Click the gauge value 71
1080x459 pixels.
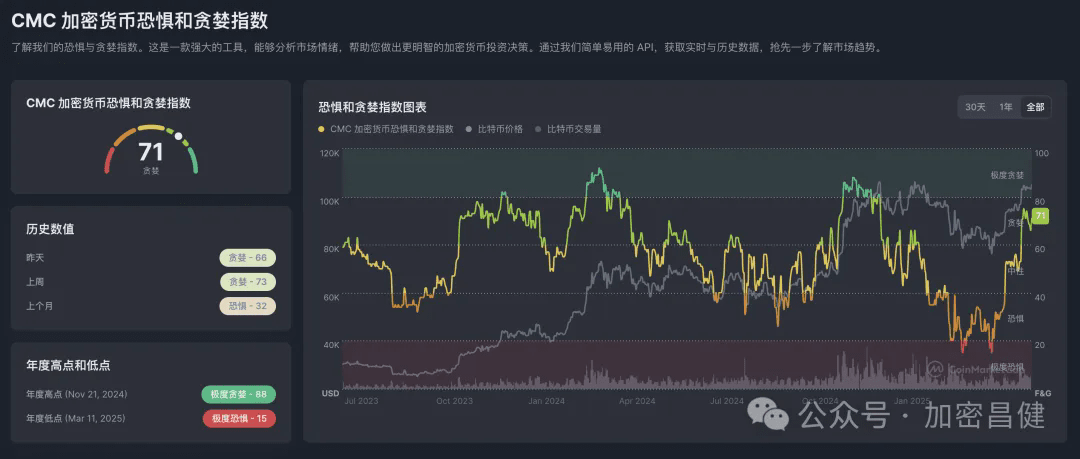pos(151,151)
